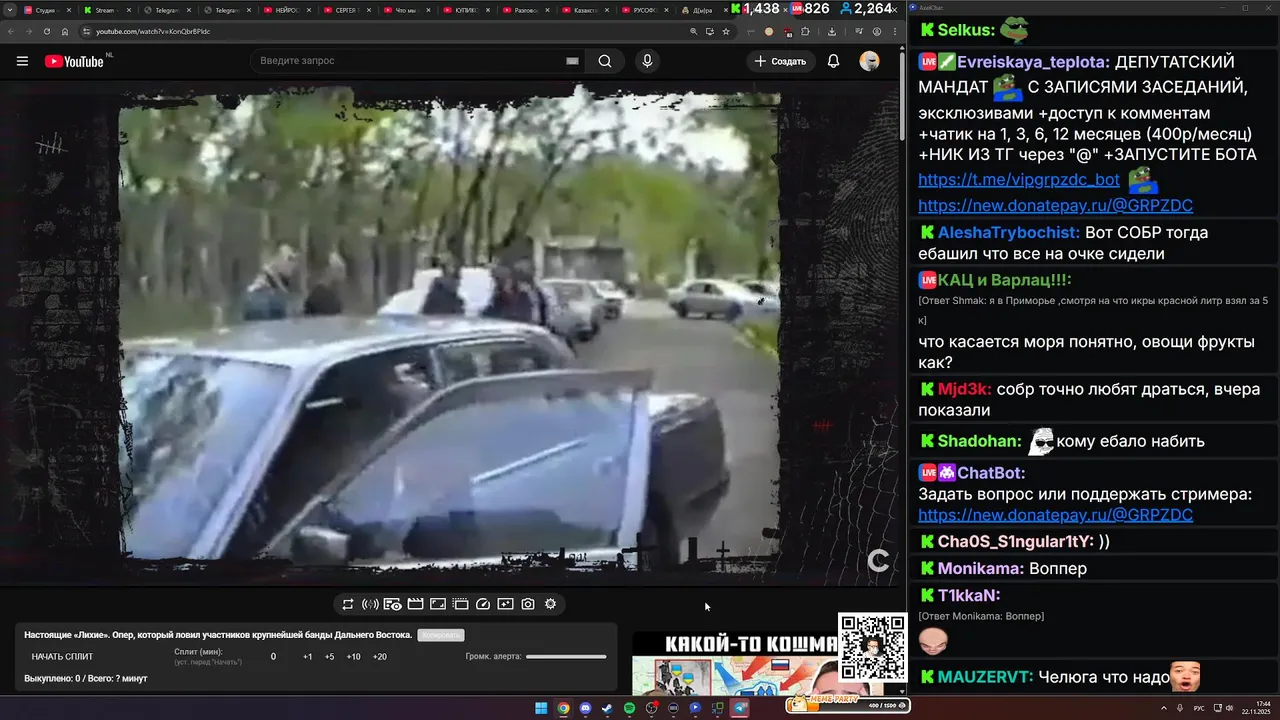Click the browser back arrow
This screenshot has width=1280, height=720.
coord(12,31)
